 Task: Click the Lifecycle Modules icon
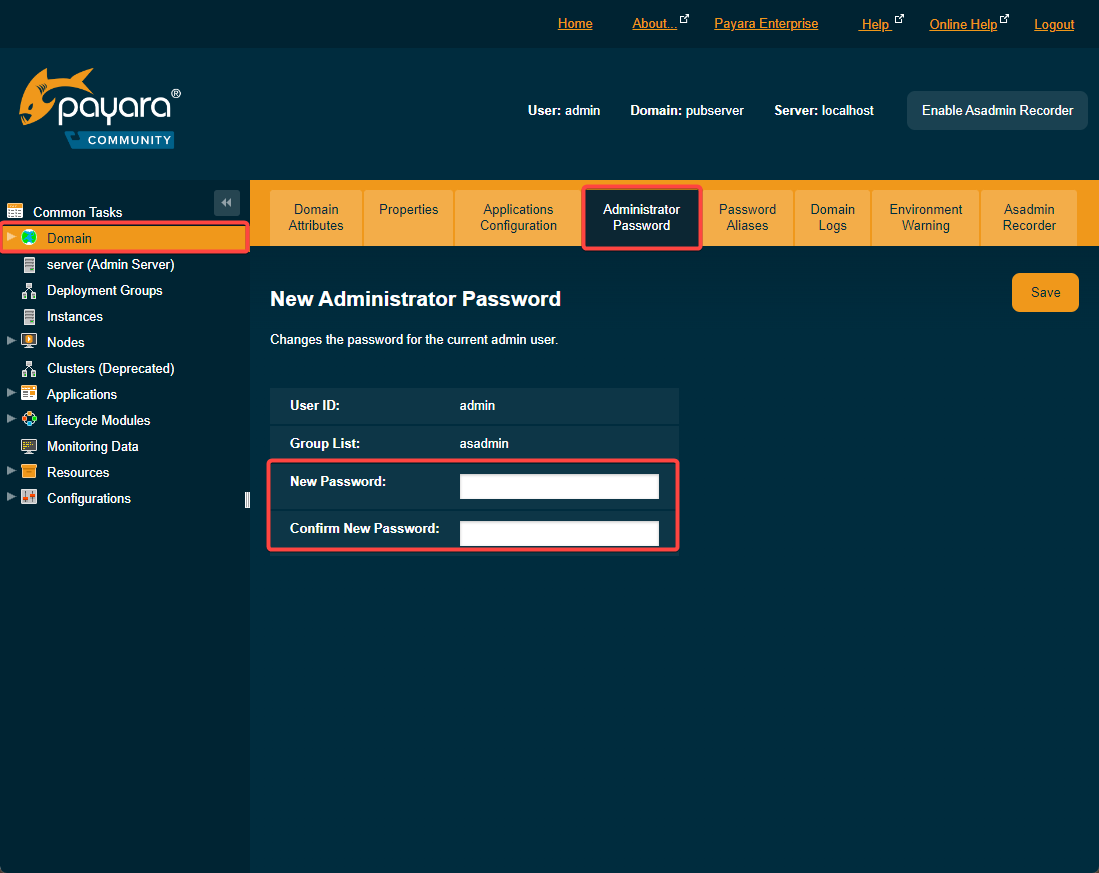[29, 420]
